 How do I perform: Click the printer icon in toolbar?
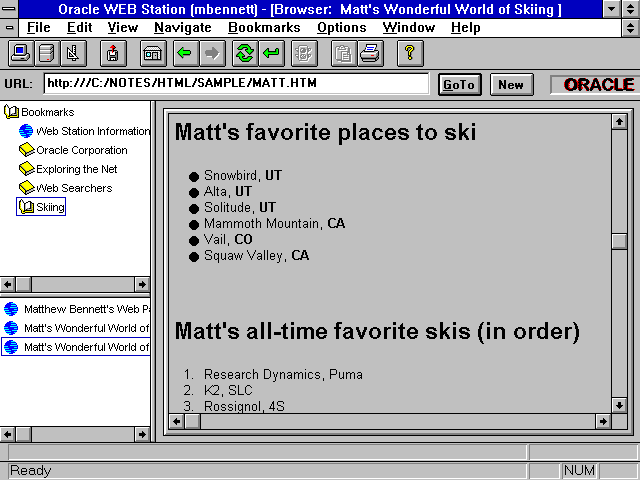click(370, 53)
